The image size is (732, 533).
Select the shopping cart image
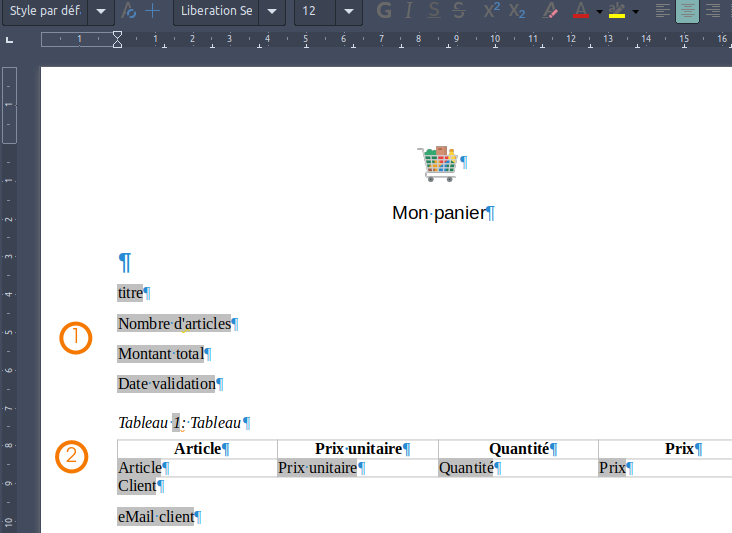coord(438,164)
